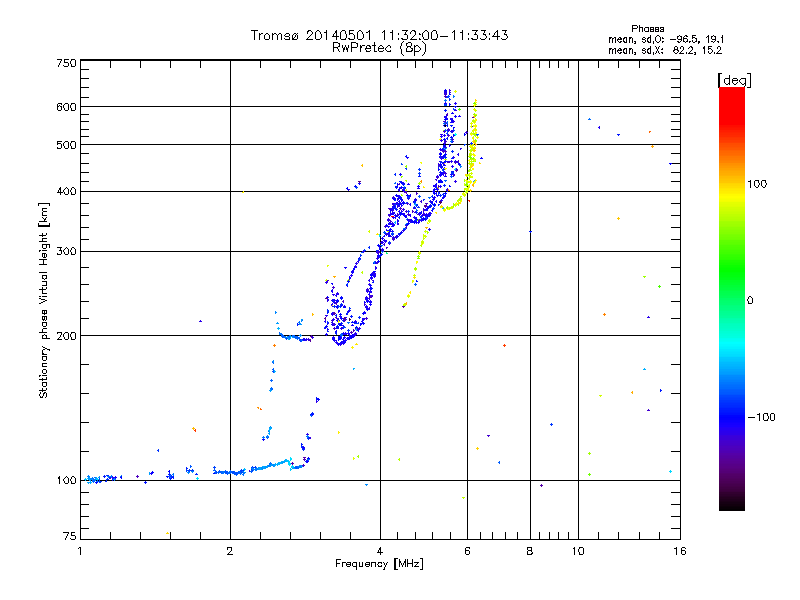The height and width of the screenshot is (600, 800).
Task: Click the y-axis tick label '75'
Action: (69, 536)
